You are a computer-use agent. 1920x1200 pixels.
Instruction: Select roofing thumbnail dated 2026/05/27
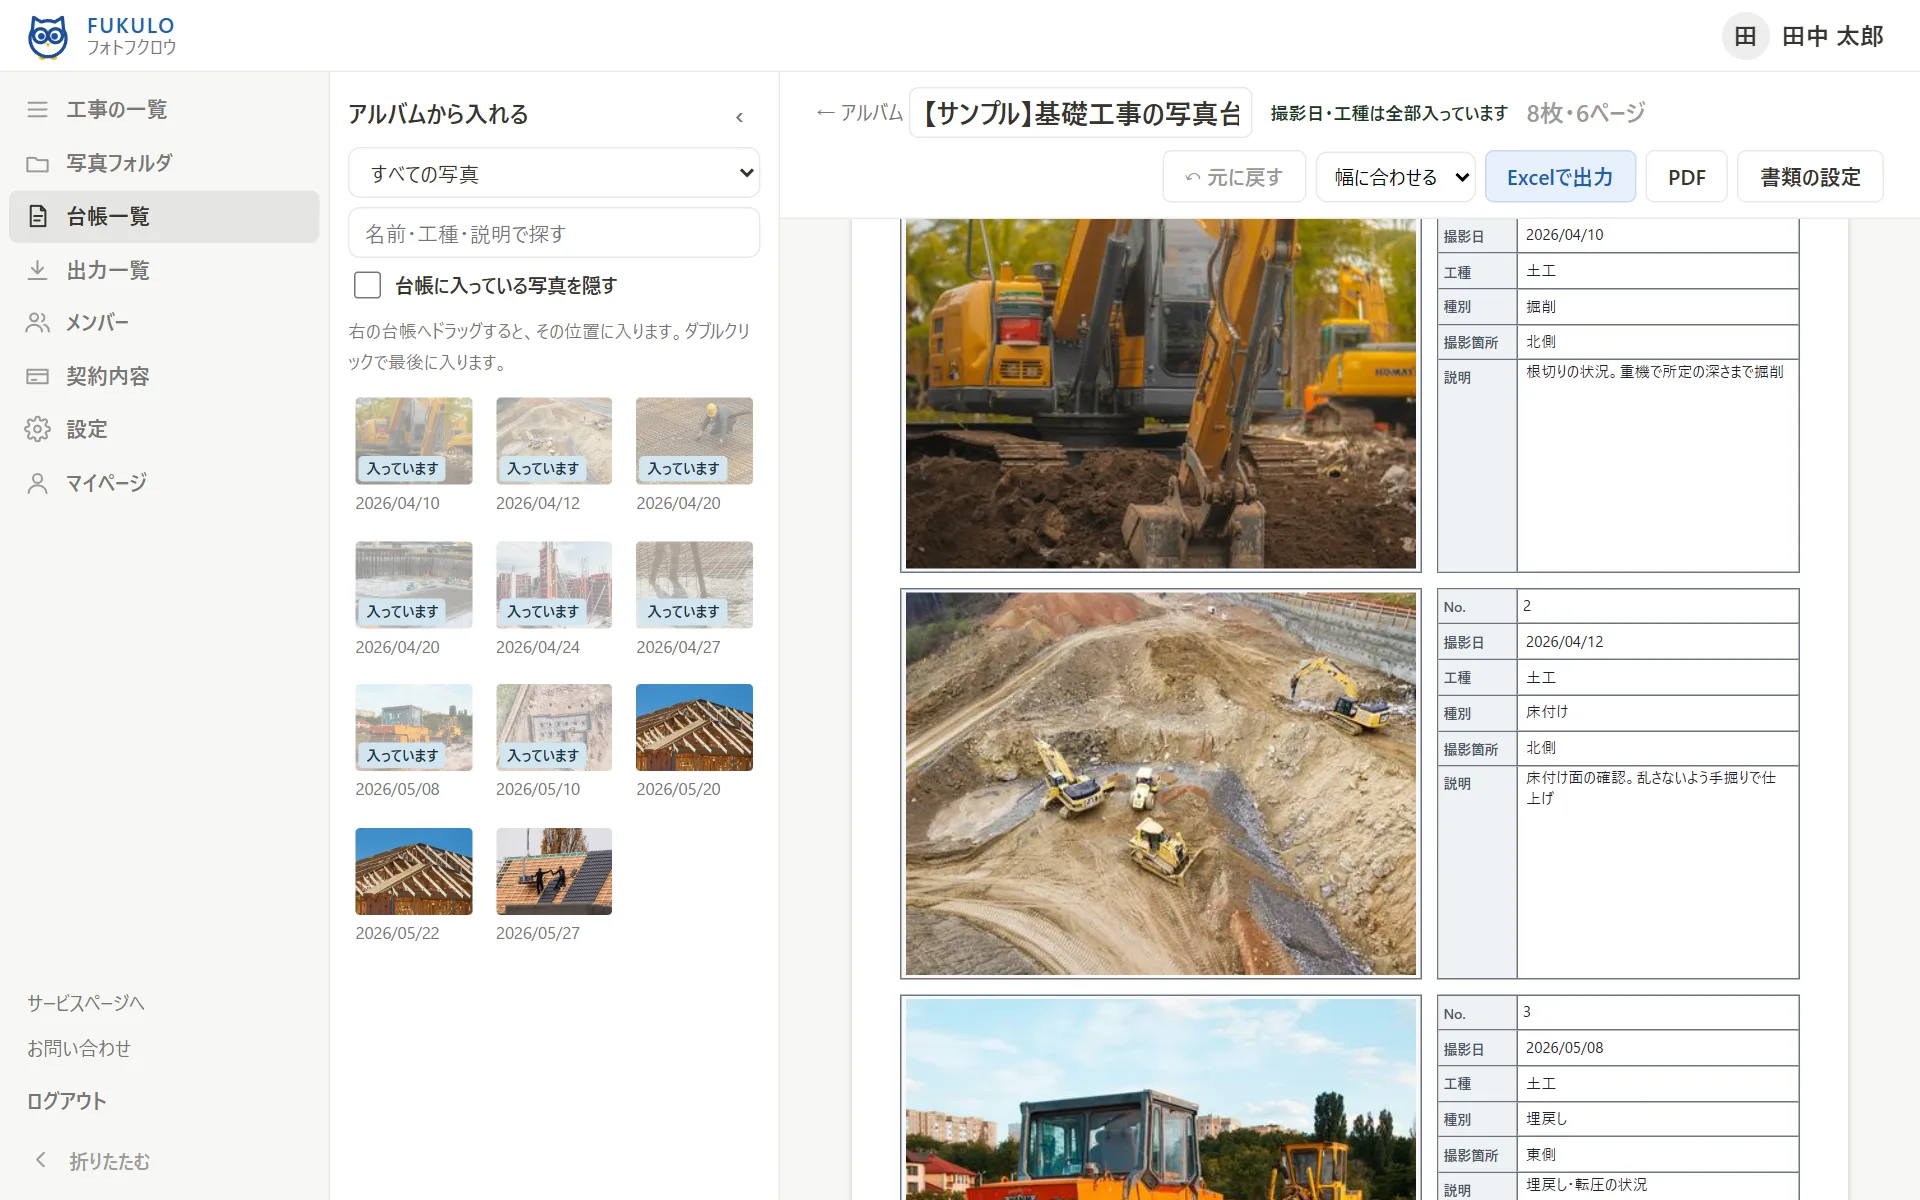coord(554,871)
